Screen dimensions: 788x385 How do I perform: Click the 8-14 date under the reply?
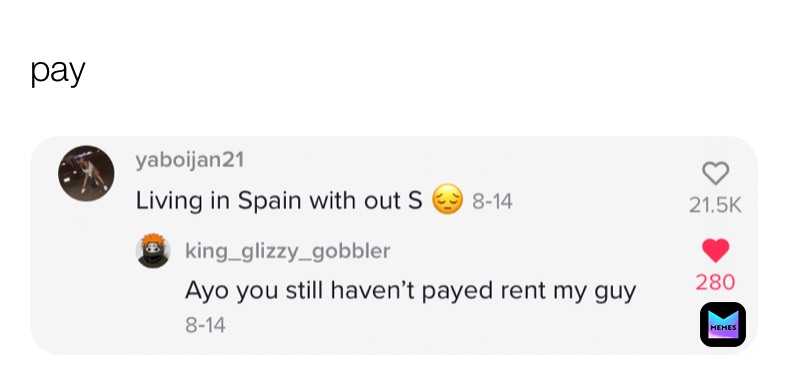coord(205,325)
